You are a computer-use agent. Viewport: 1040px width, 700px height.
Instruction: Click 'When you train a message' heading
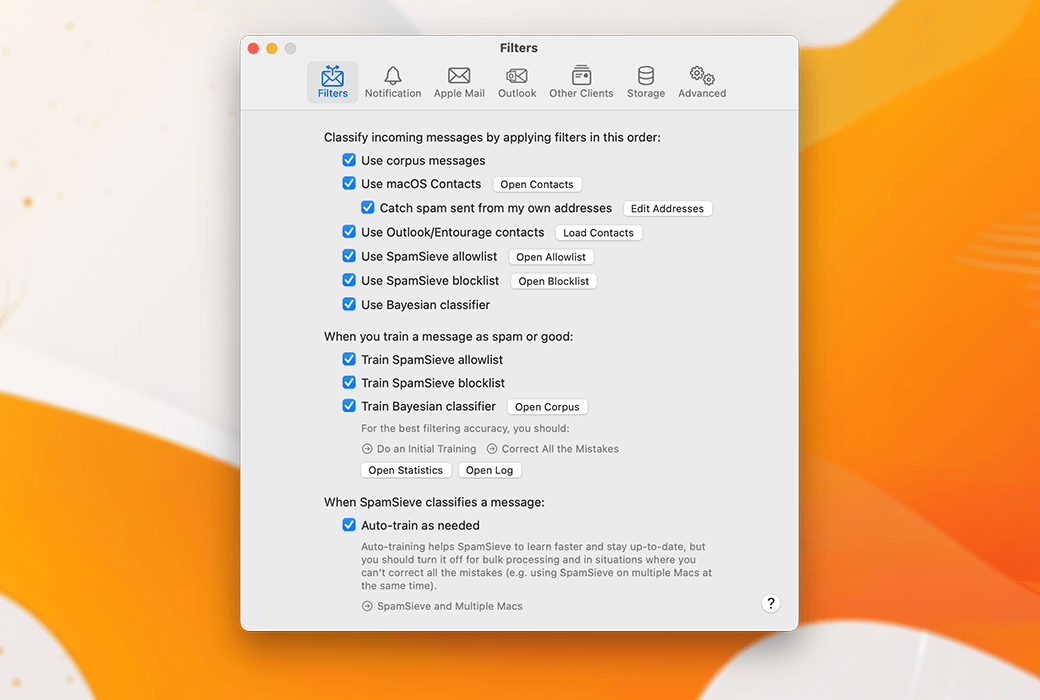tap(448, 336)
